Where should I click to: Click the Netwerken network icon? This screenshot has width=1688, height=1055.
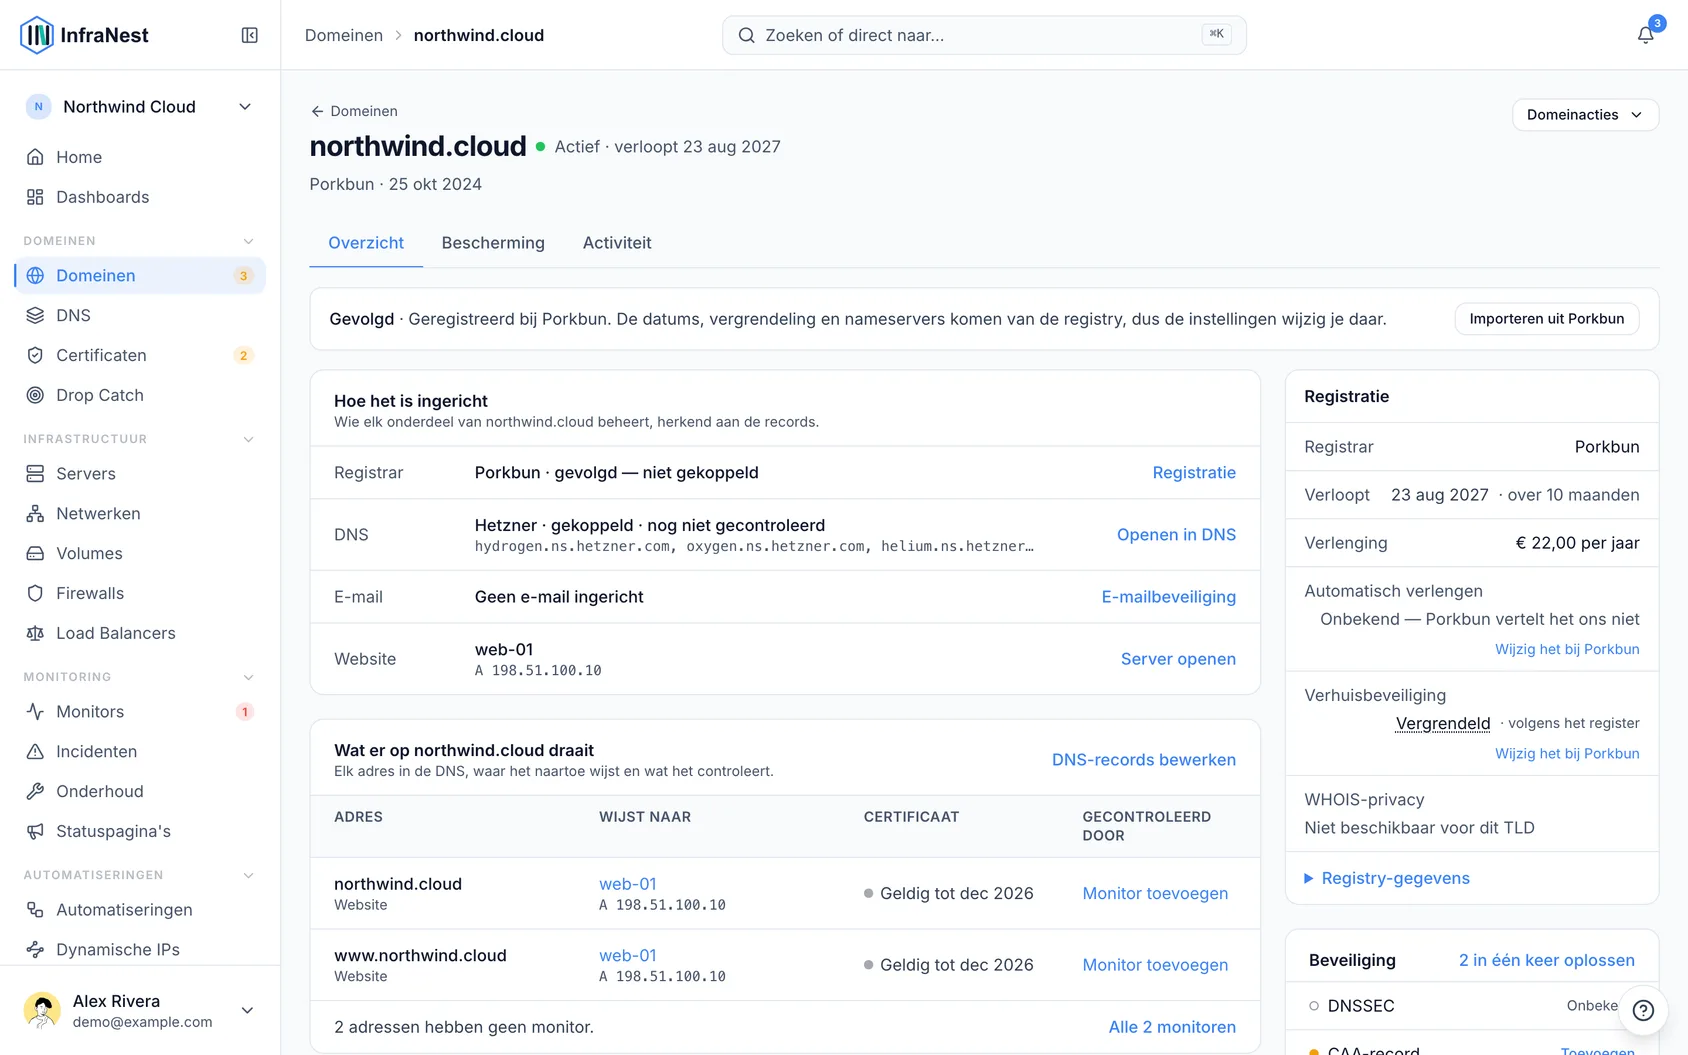click(35, 514)
